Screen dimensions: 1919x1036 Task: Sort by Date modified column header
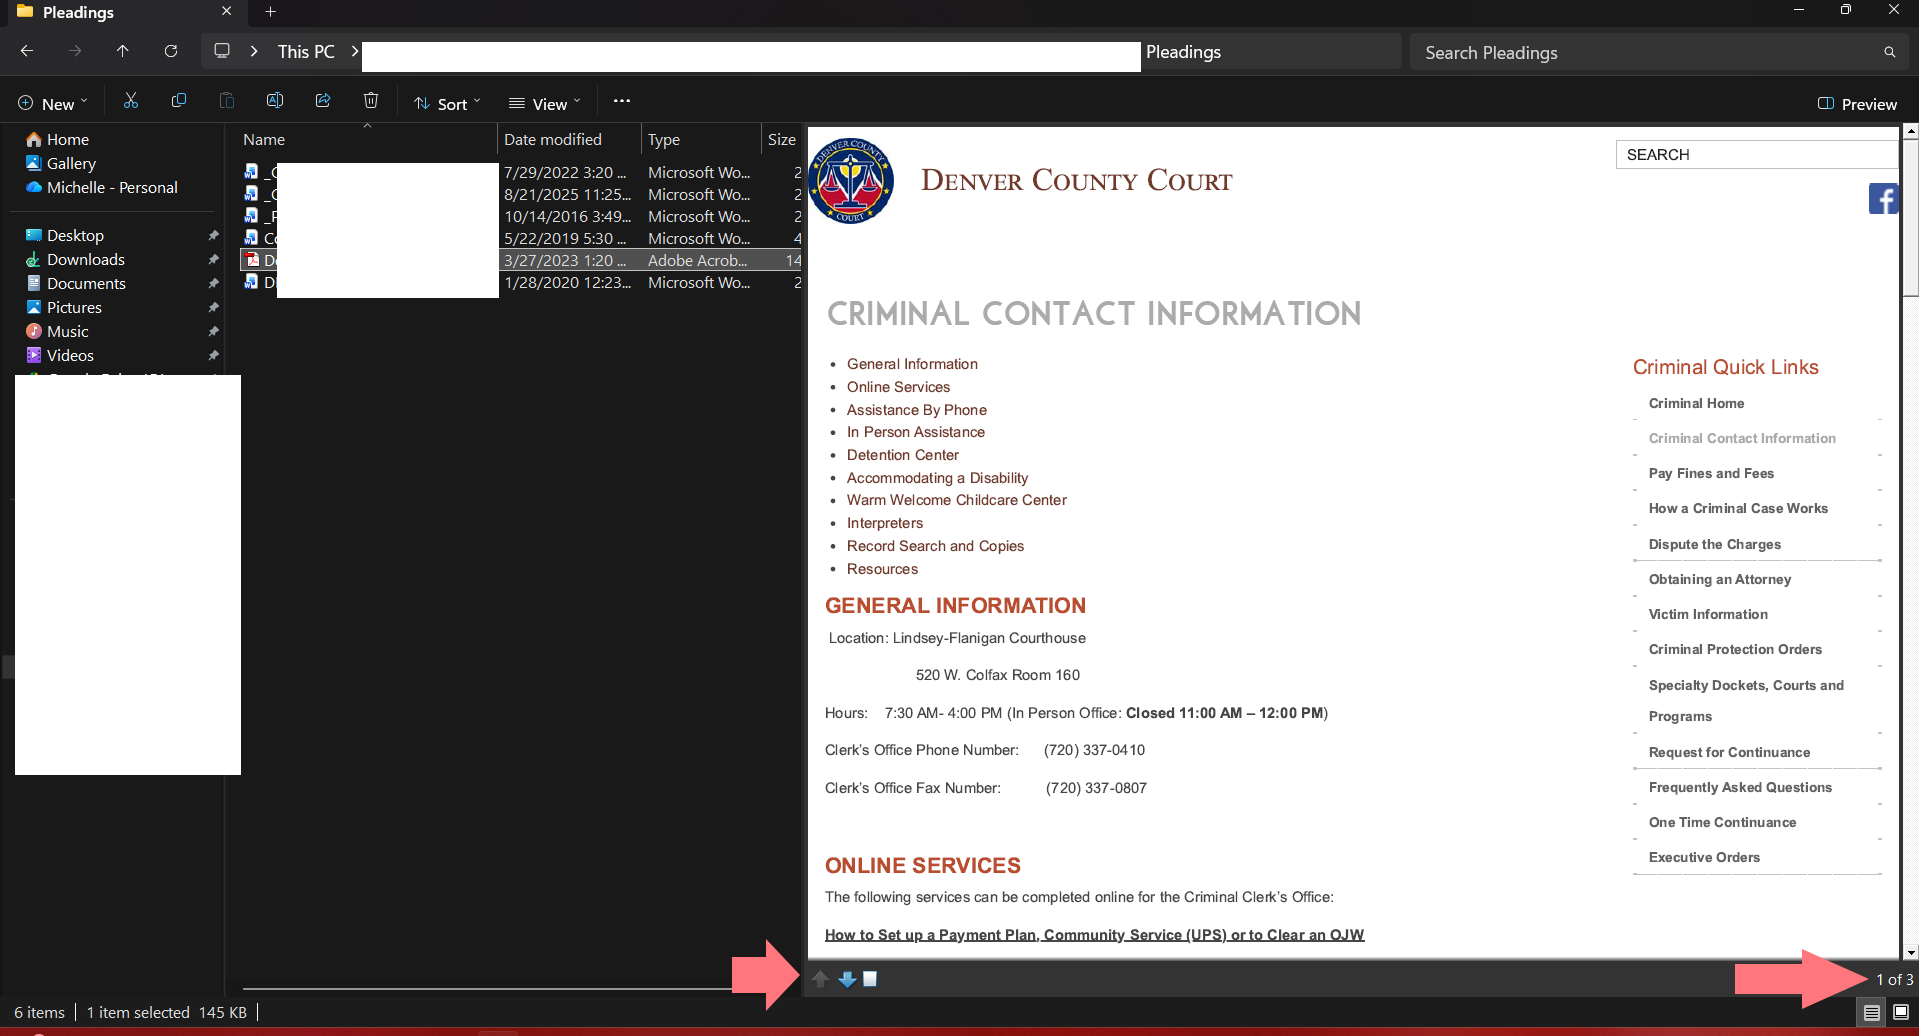click(x=568, y=139)
